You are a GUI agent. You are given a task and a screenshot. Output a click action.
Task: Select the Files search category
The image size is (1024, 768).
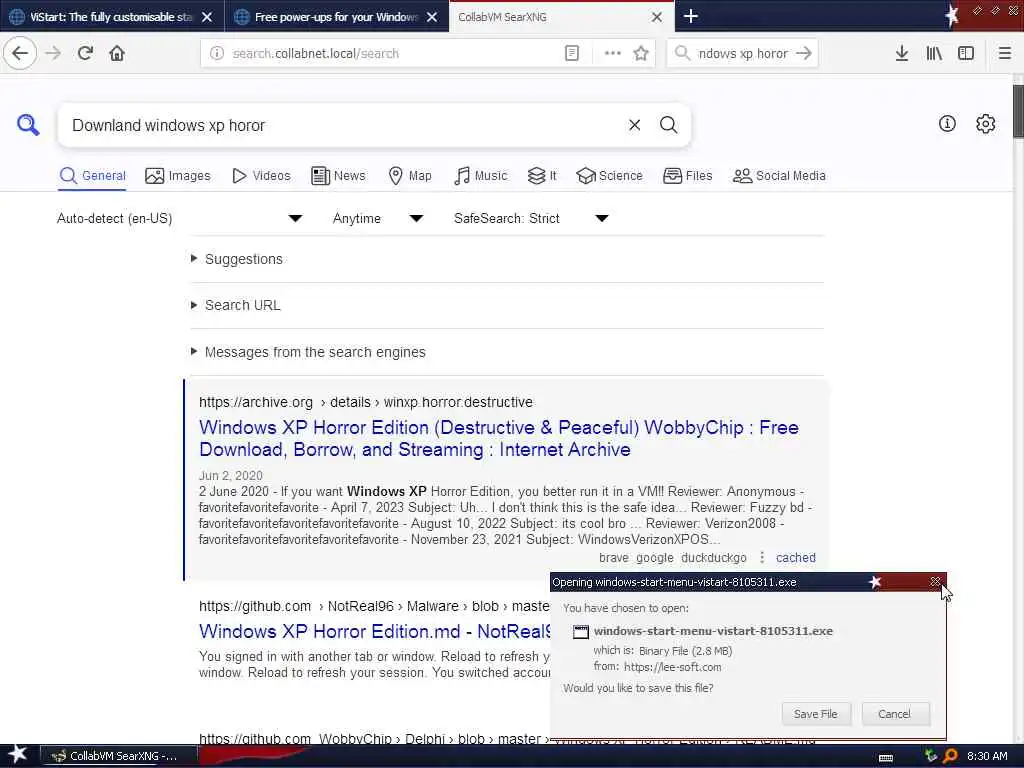pos(687,176)
